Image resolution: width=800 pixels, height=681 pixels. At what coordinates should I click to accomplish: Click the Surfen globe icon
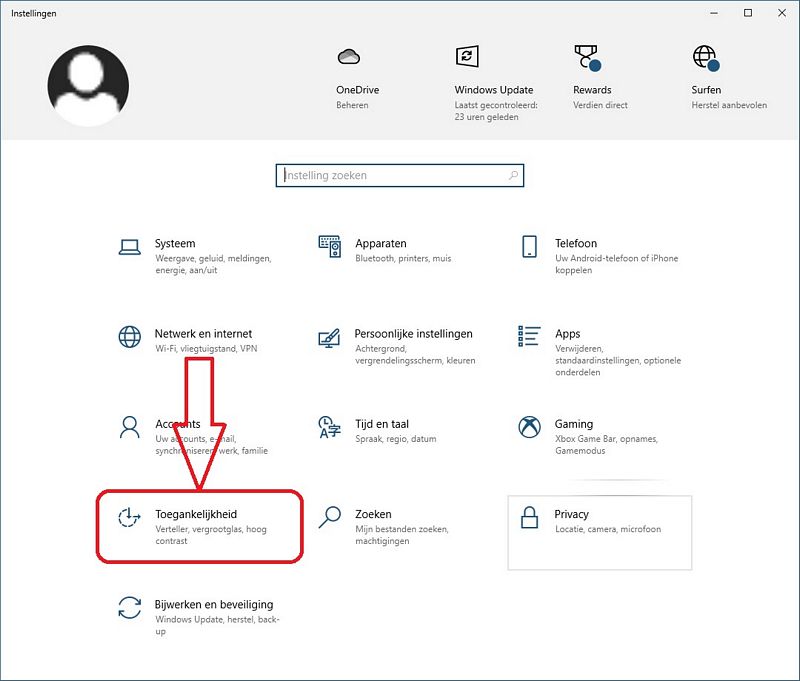click(x=706, y=57)
